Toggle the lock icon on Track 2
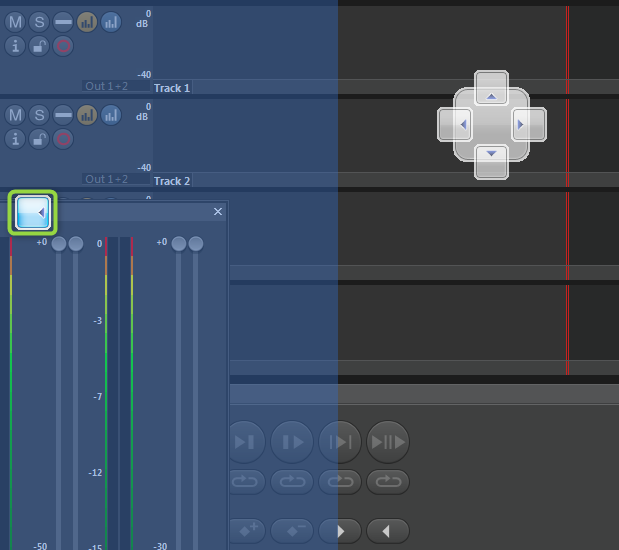Image resolution: width=619 pixels, height=550 pixels. (39, 139)
